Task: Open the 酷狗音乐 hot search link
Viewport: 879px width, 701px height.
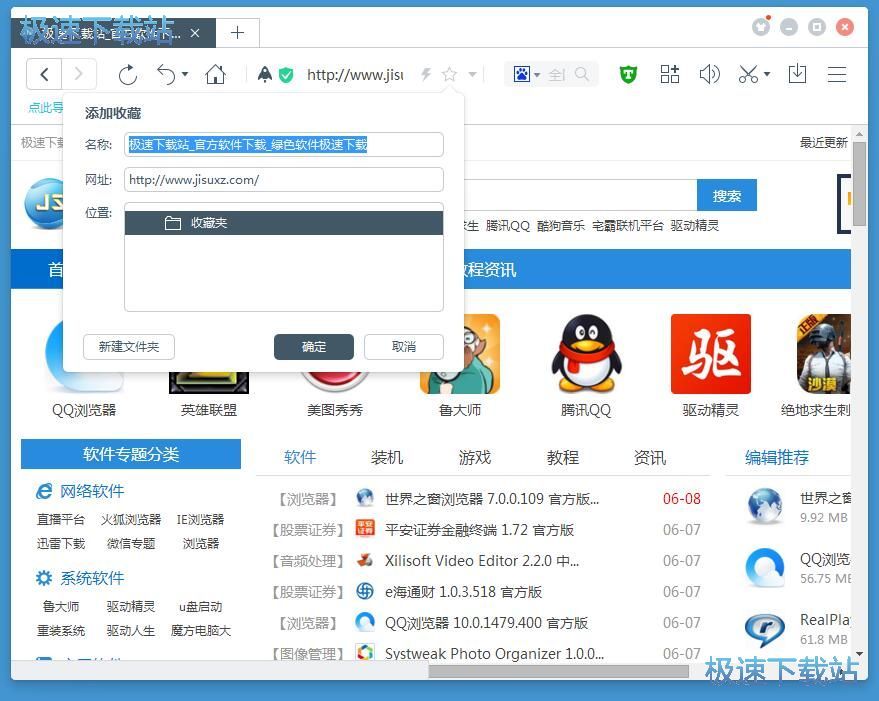Action: (561, 225)
